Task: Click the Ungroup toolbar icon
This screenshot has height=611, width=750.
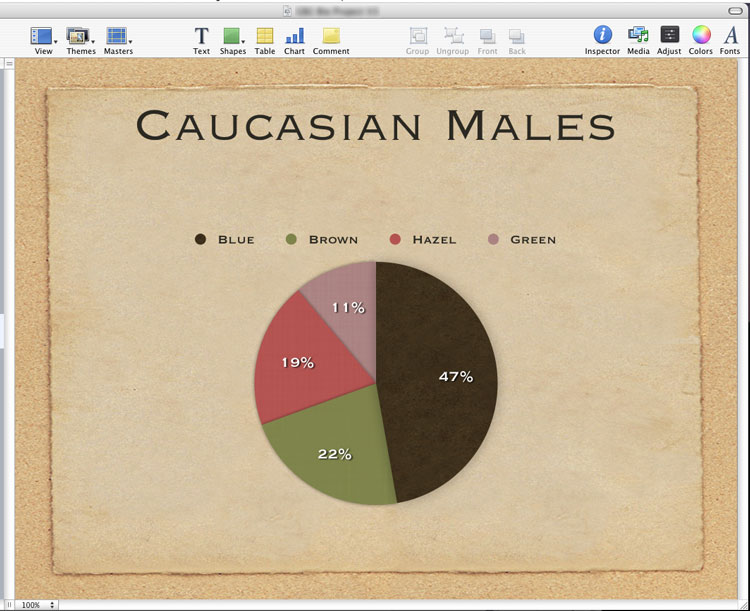Action: (x=452, y=40)
